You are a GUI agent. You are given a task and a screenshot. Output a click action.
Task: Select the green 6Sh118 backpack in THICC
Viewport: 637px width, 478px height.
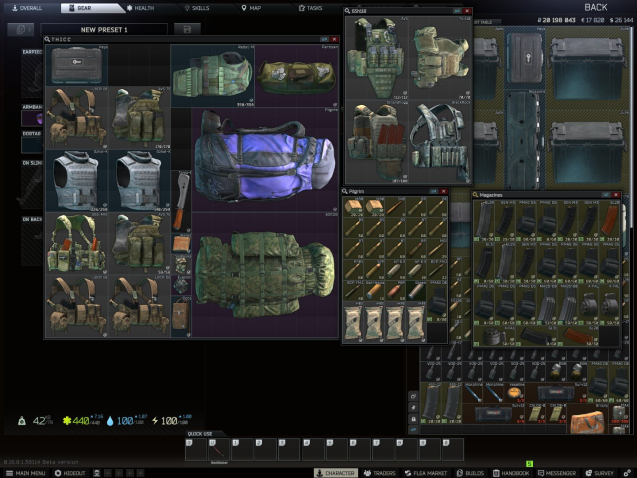pos(265,275)
